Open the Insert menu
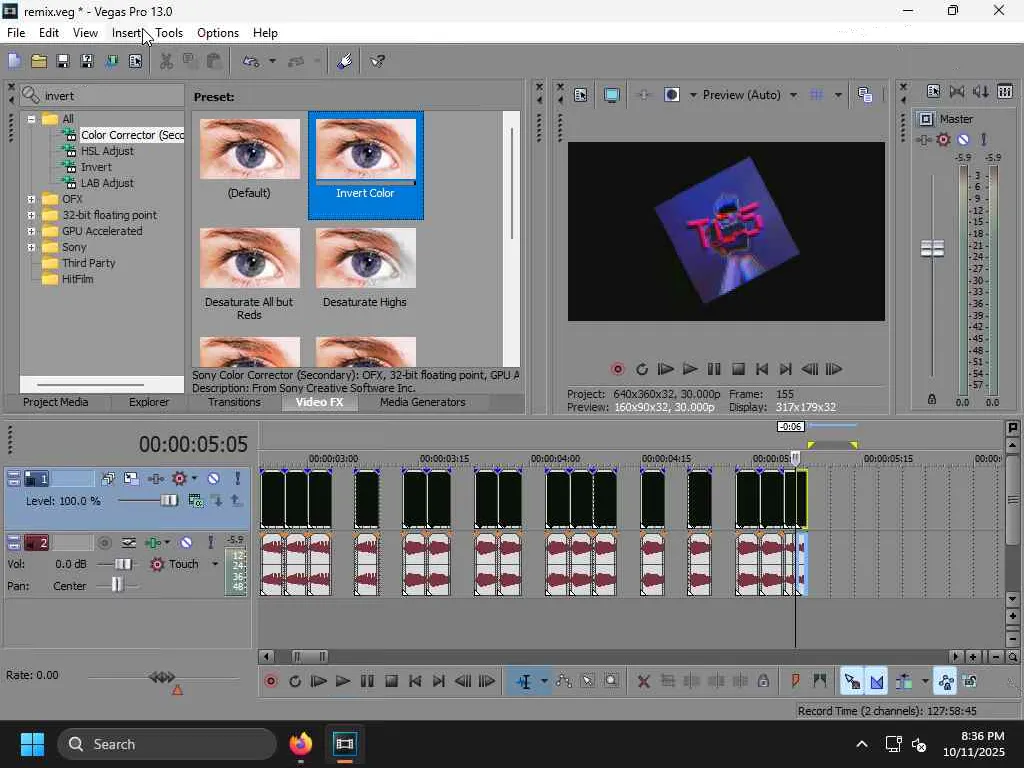This screenshot has width=1024, height=768. 126,33
